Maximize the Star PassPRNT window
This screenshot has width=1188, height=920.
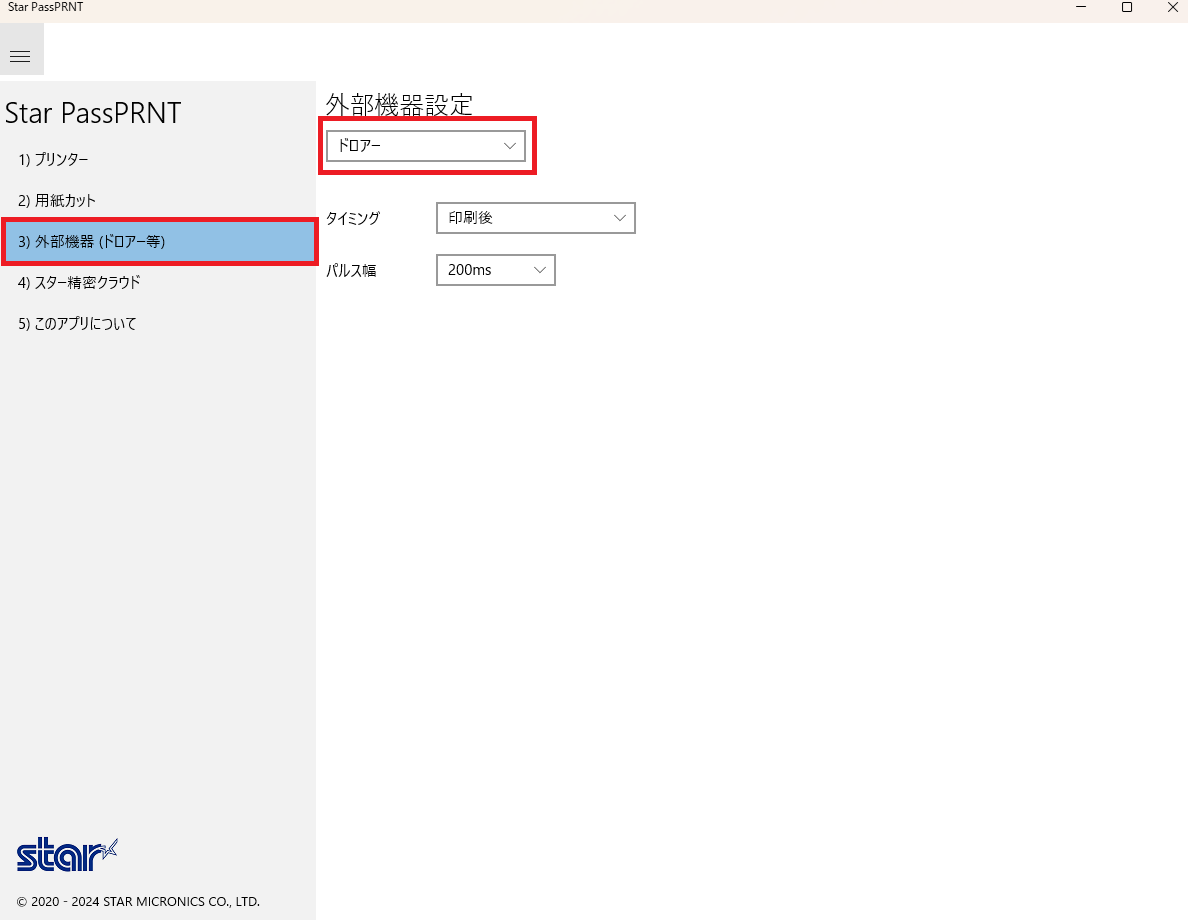pos(1127,8)
